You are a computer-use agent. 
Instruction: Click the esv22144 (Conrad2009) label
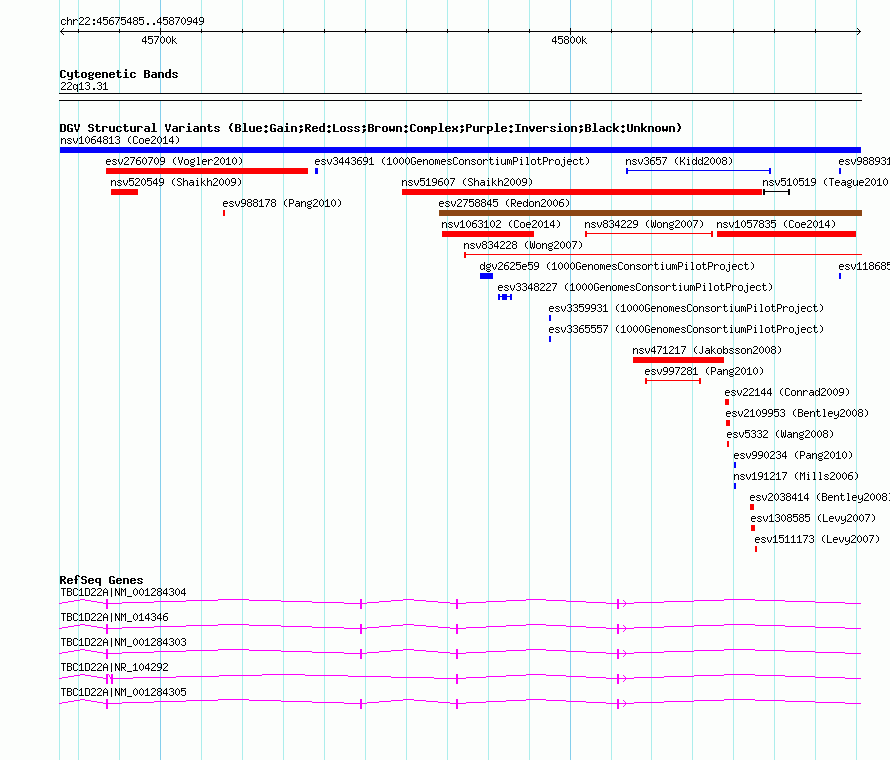tap(787, 392)
